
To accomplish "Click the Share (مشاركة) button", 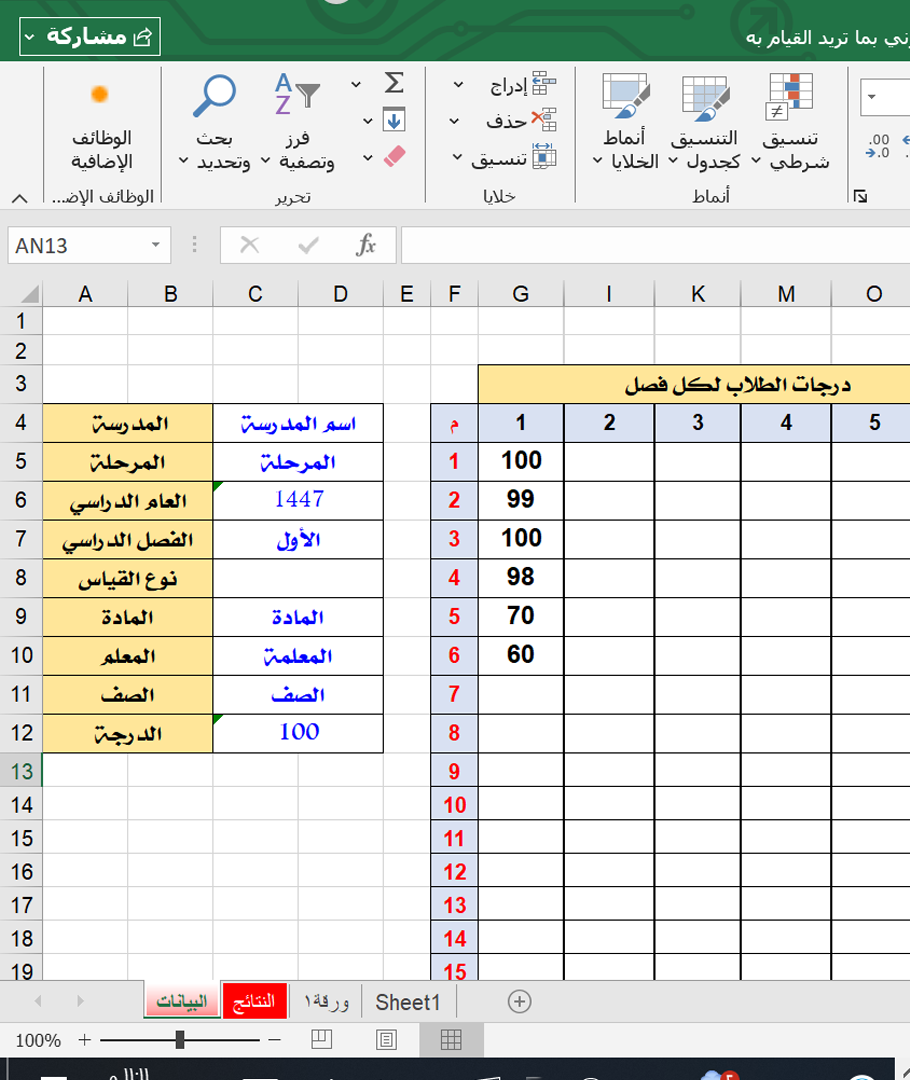I will [89, 37].
